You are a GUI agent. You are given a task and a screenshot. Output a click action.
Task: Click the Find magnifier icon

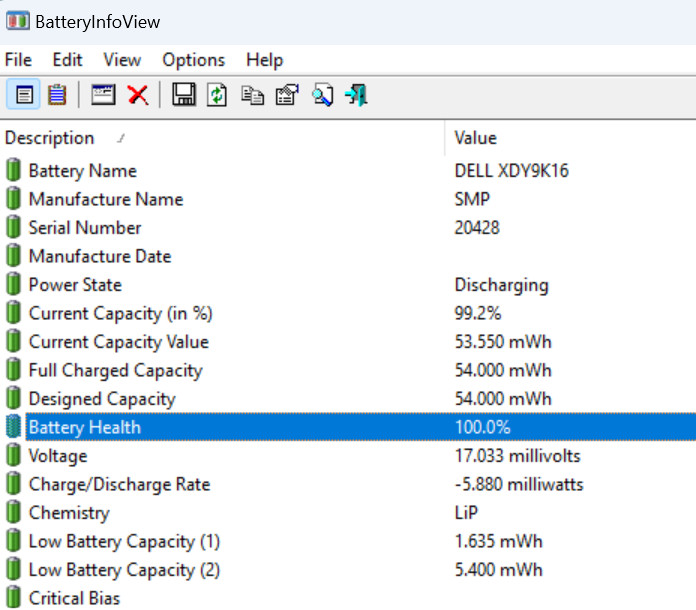pyautogui.click(x=321, y=95)
